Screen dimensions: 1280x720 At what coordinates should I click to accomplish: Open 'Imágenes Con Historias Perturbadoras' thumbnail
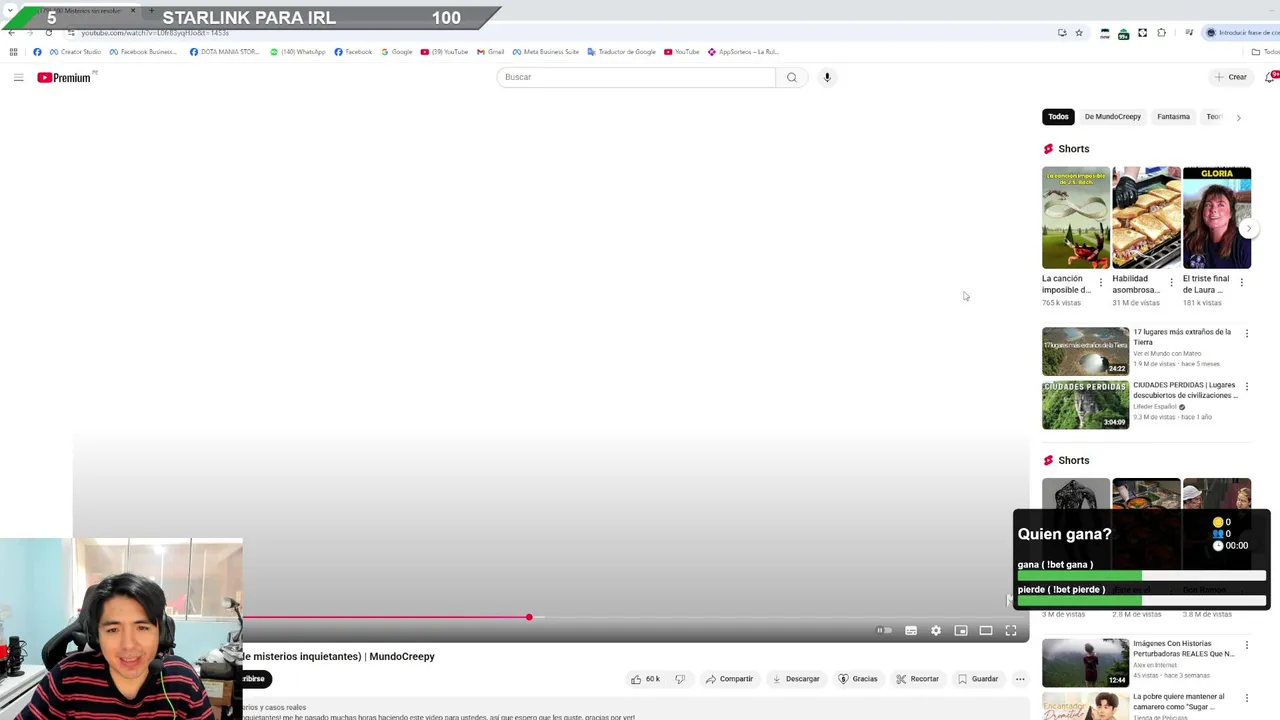coord(1085,663)
